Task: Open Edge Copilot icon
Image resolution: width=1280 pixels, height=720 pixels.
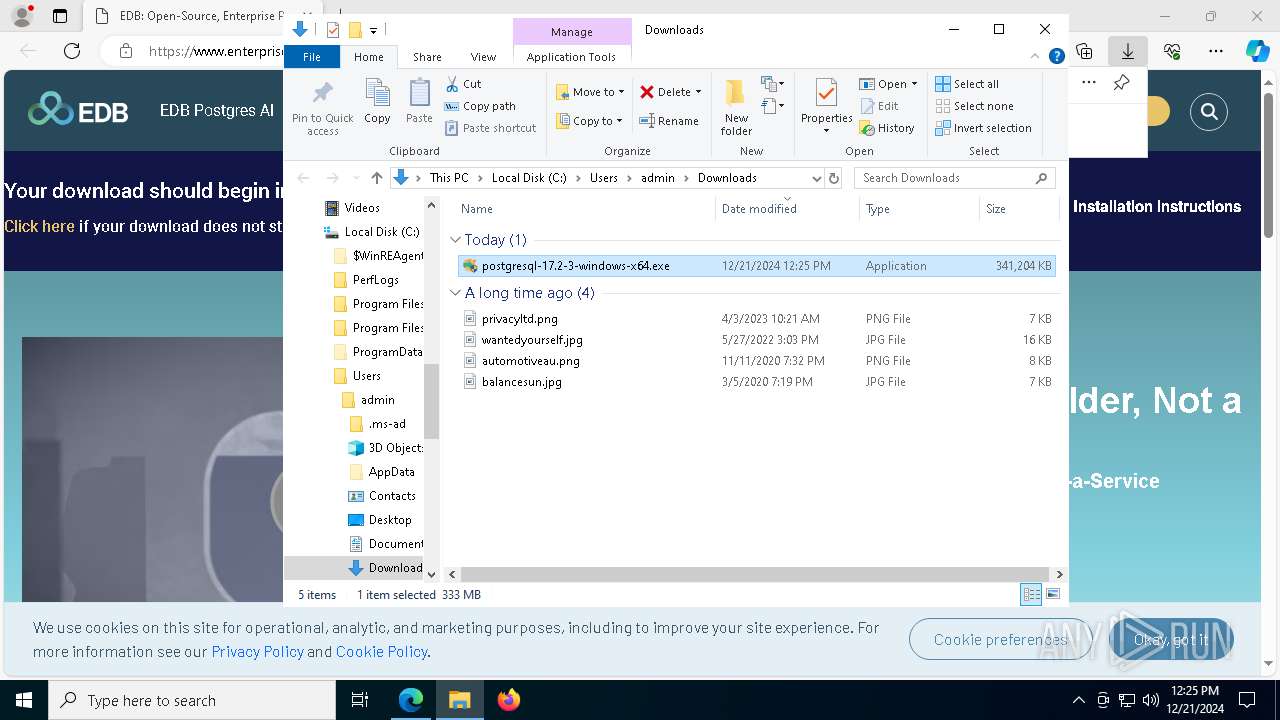Action: click(1257, 51)
